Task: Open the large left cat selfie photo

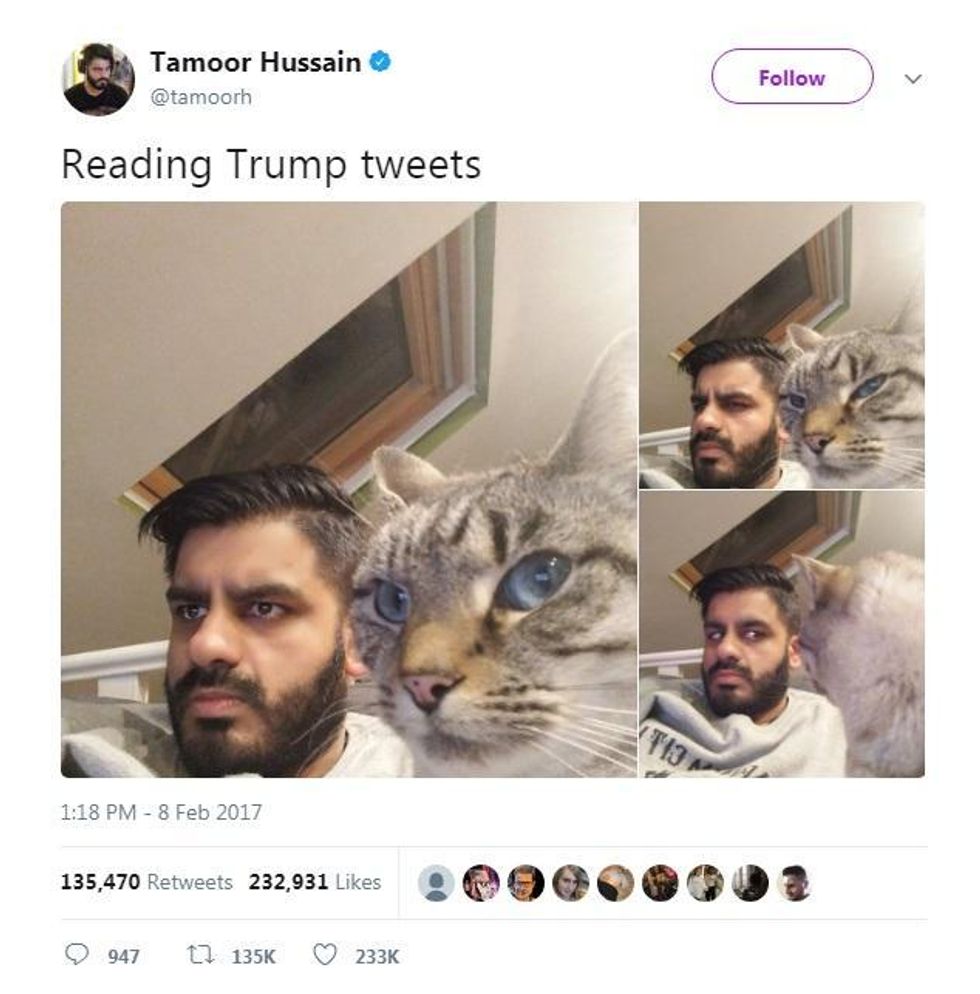Action: [349, 489]
